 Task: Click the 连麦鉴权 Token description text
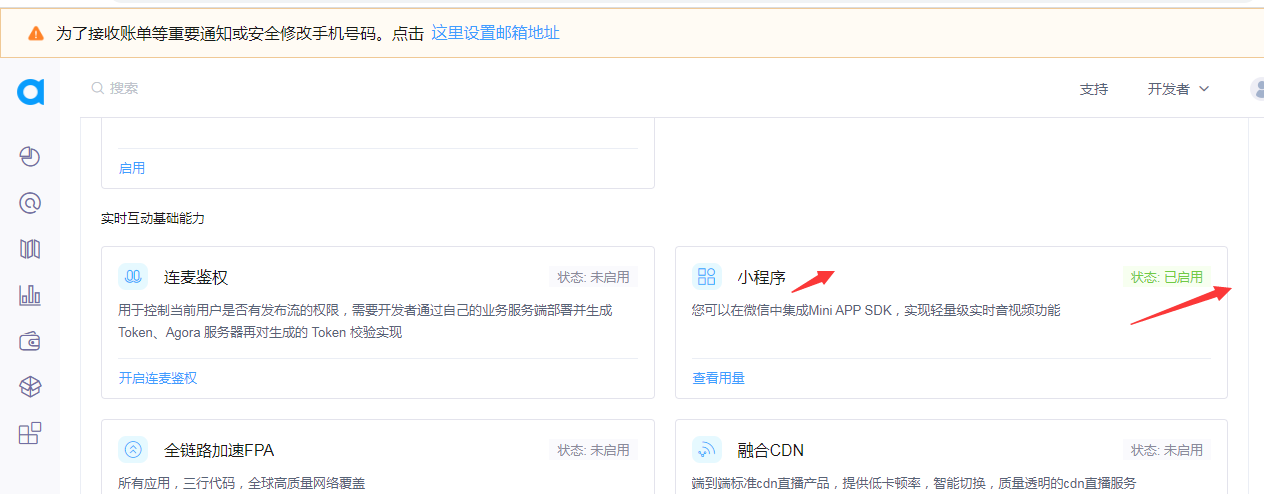pos(365,321)
